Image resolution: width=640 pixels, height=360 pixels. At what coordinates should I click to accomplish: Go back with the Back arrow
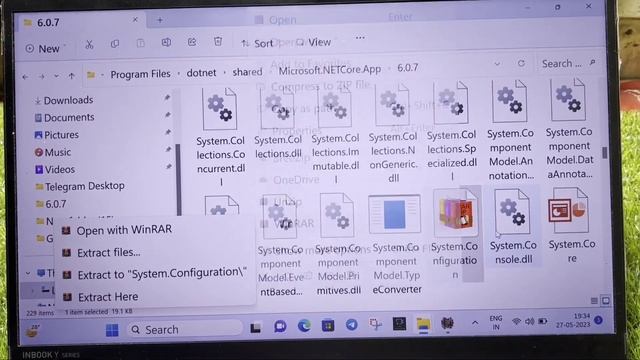pos(25,77)
